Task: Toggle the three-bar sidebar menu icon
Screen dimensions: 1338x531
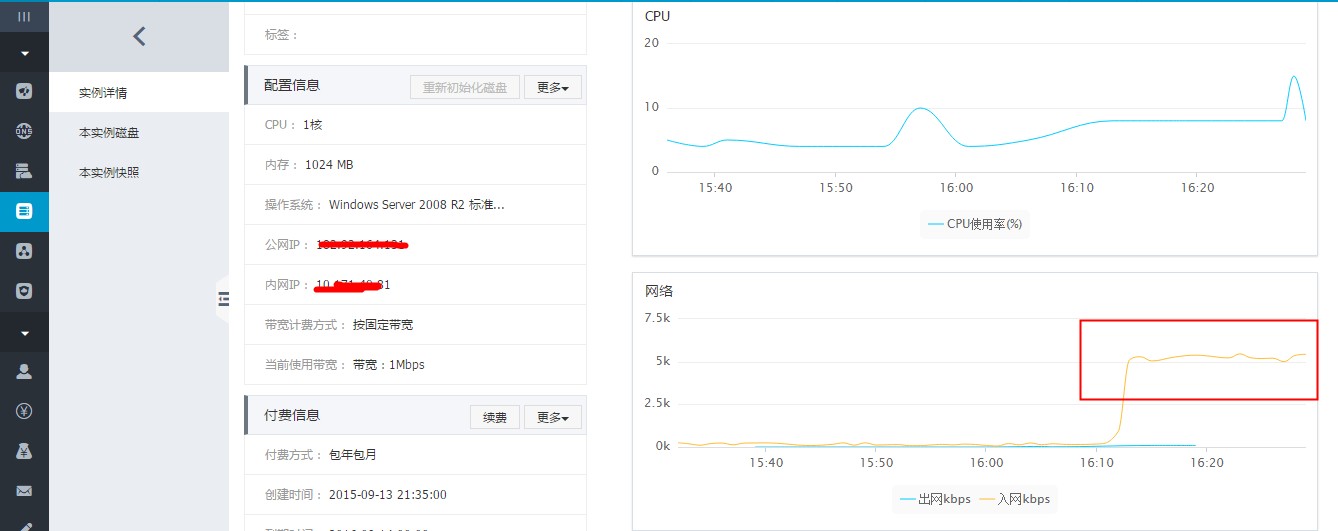Action: (x=24, y=17)
